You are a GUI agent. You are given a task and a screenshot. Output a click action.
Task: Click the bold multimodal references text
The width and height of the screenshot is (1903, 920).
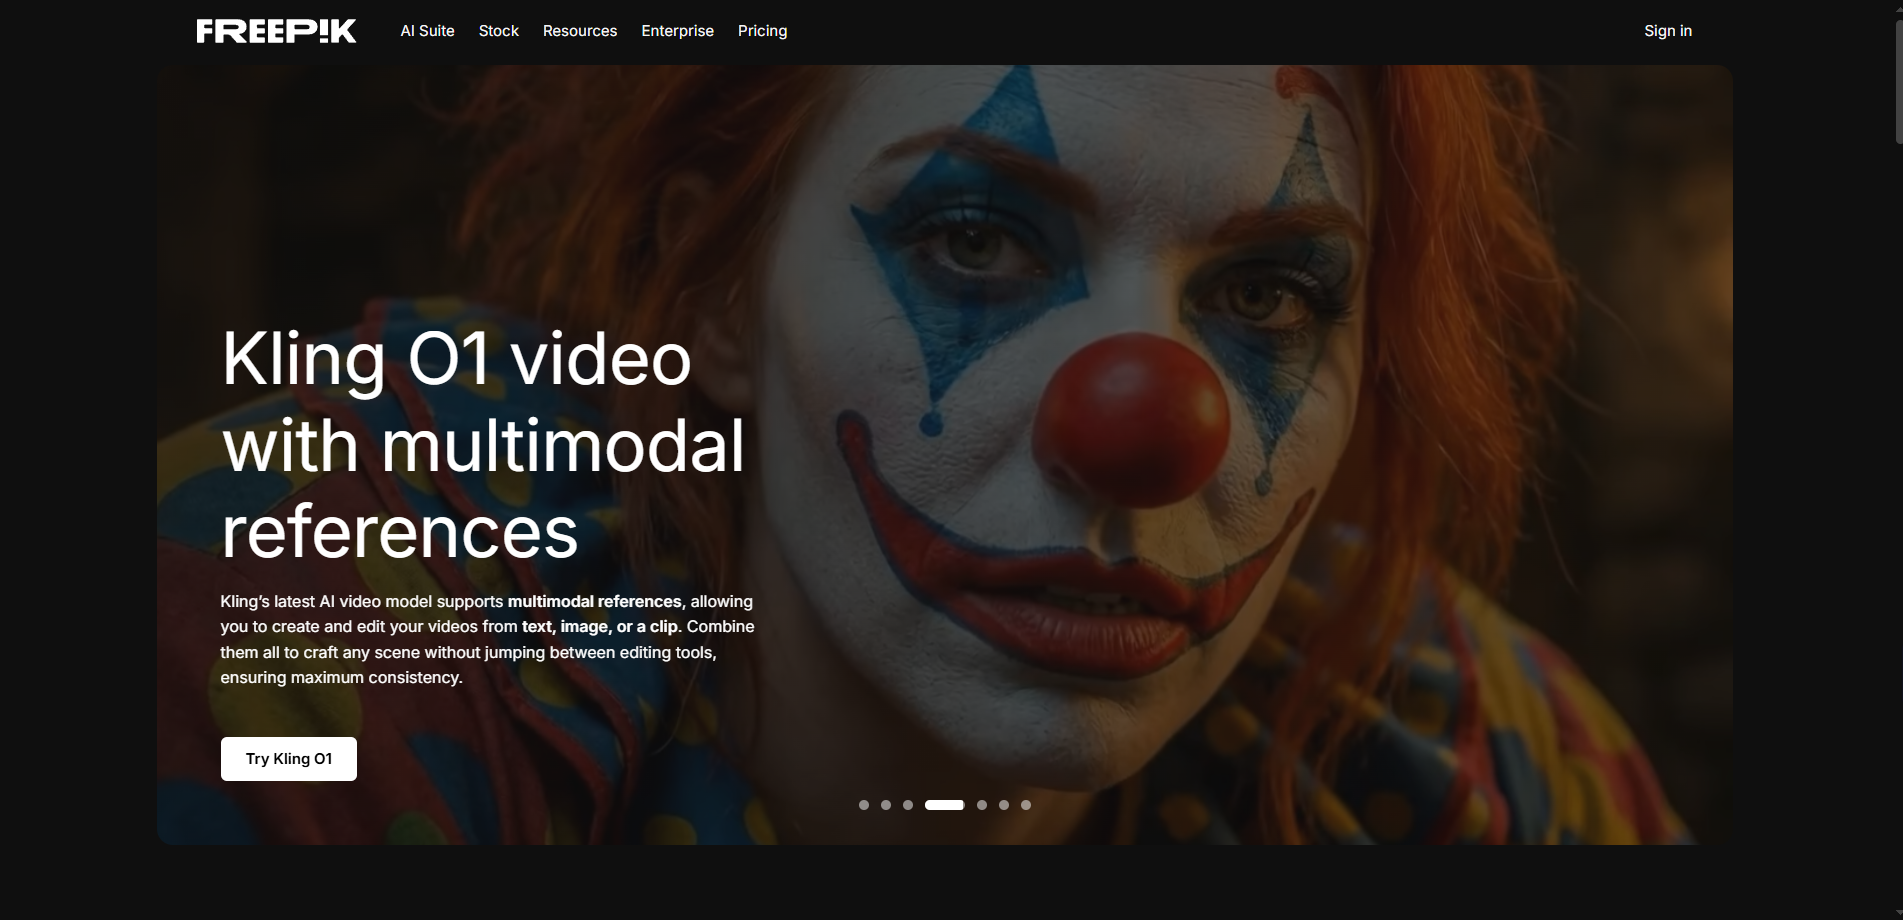tap(594, 601)
